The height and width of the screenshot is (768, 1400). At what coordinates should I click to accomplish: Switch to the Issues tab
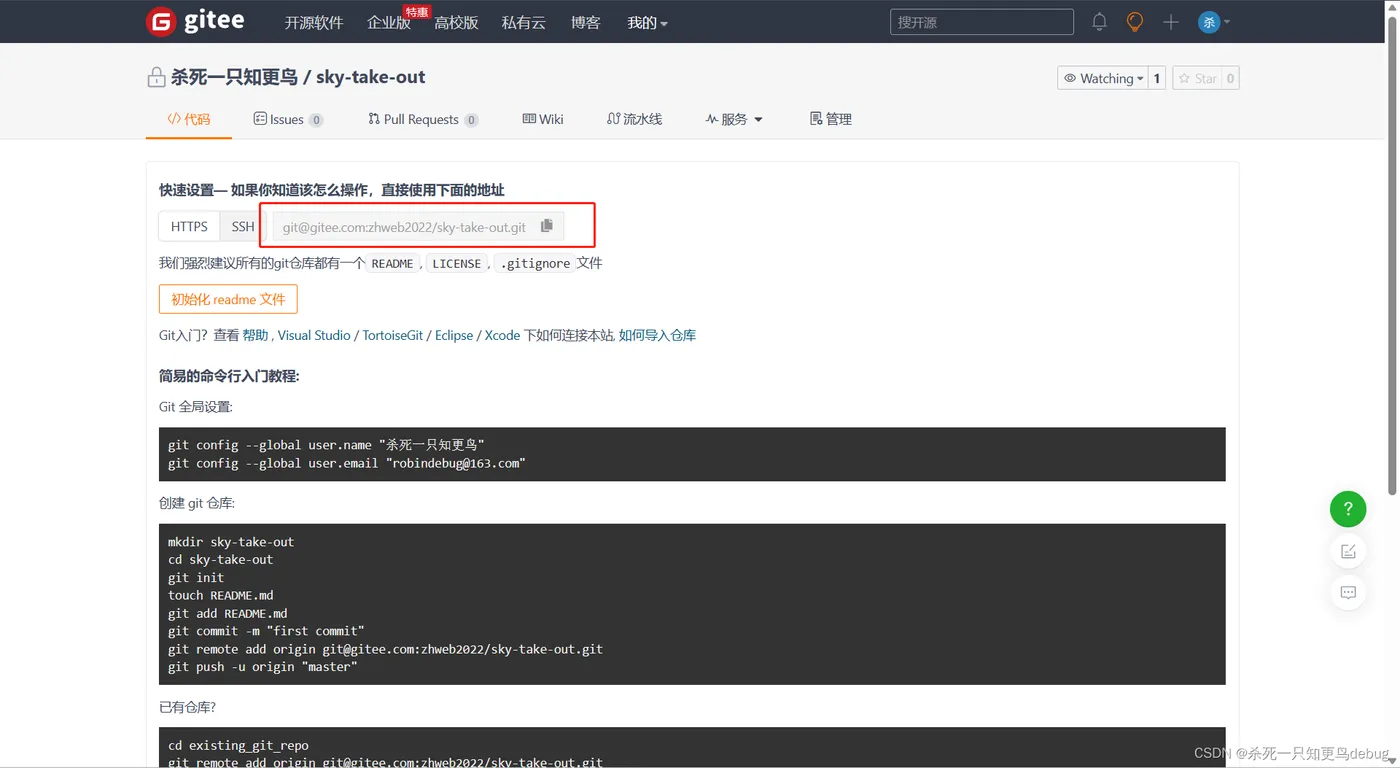(288, 119)
